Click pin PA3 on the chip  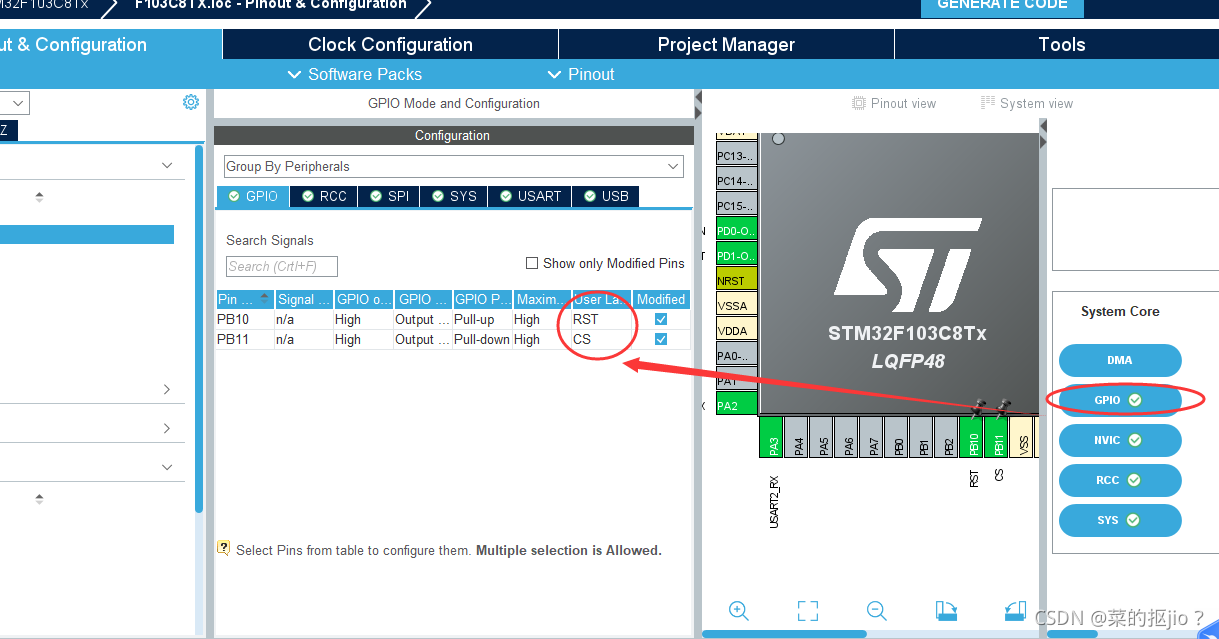pyautogui.click(x=772, y=438)
